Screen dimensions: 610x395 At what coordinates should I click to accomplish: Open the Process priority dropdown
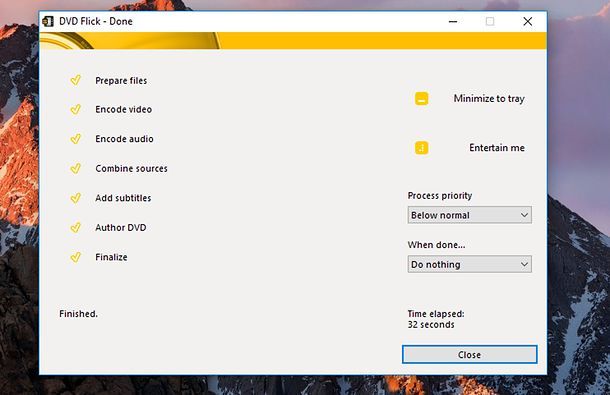pyautogui.click(x=470, y=215)
